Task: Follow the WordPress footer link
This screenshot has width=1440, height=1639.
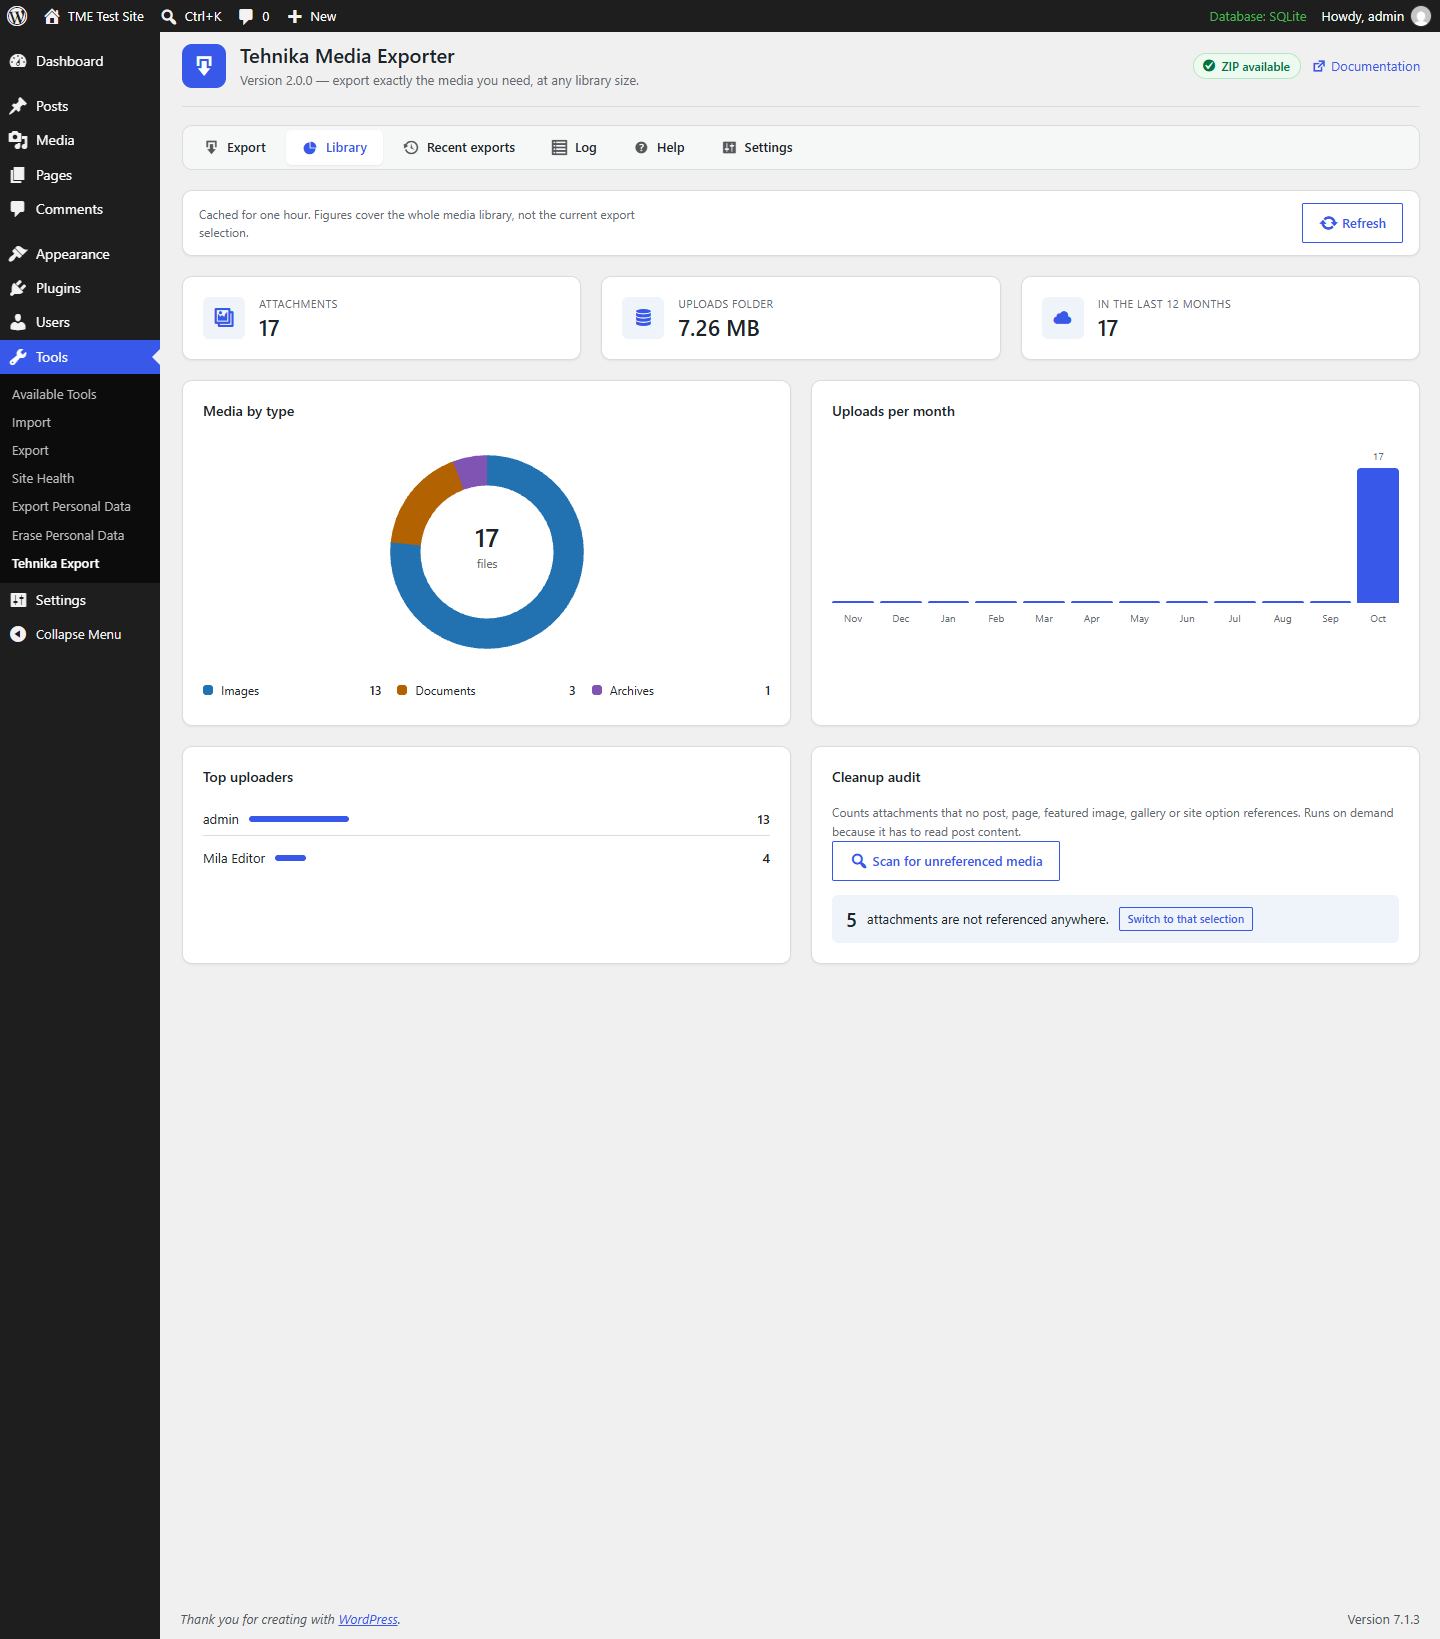Action: point(368,1619)
